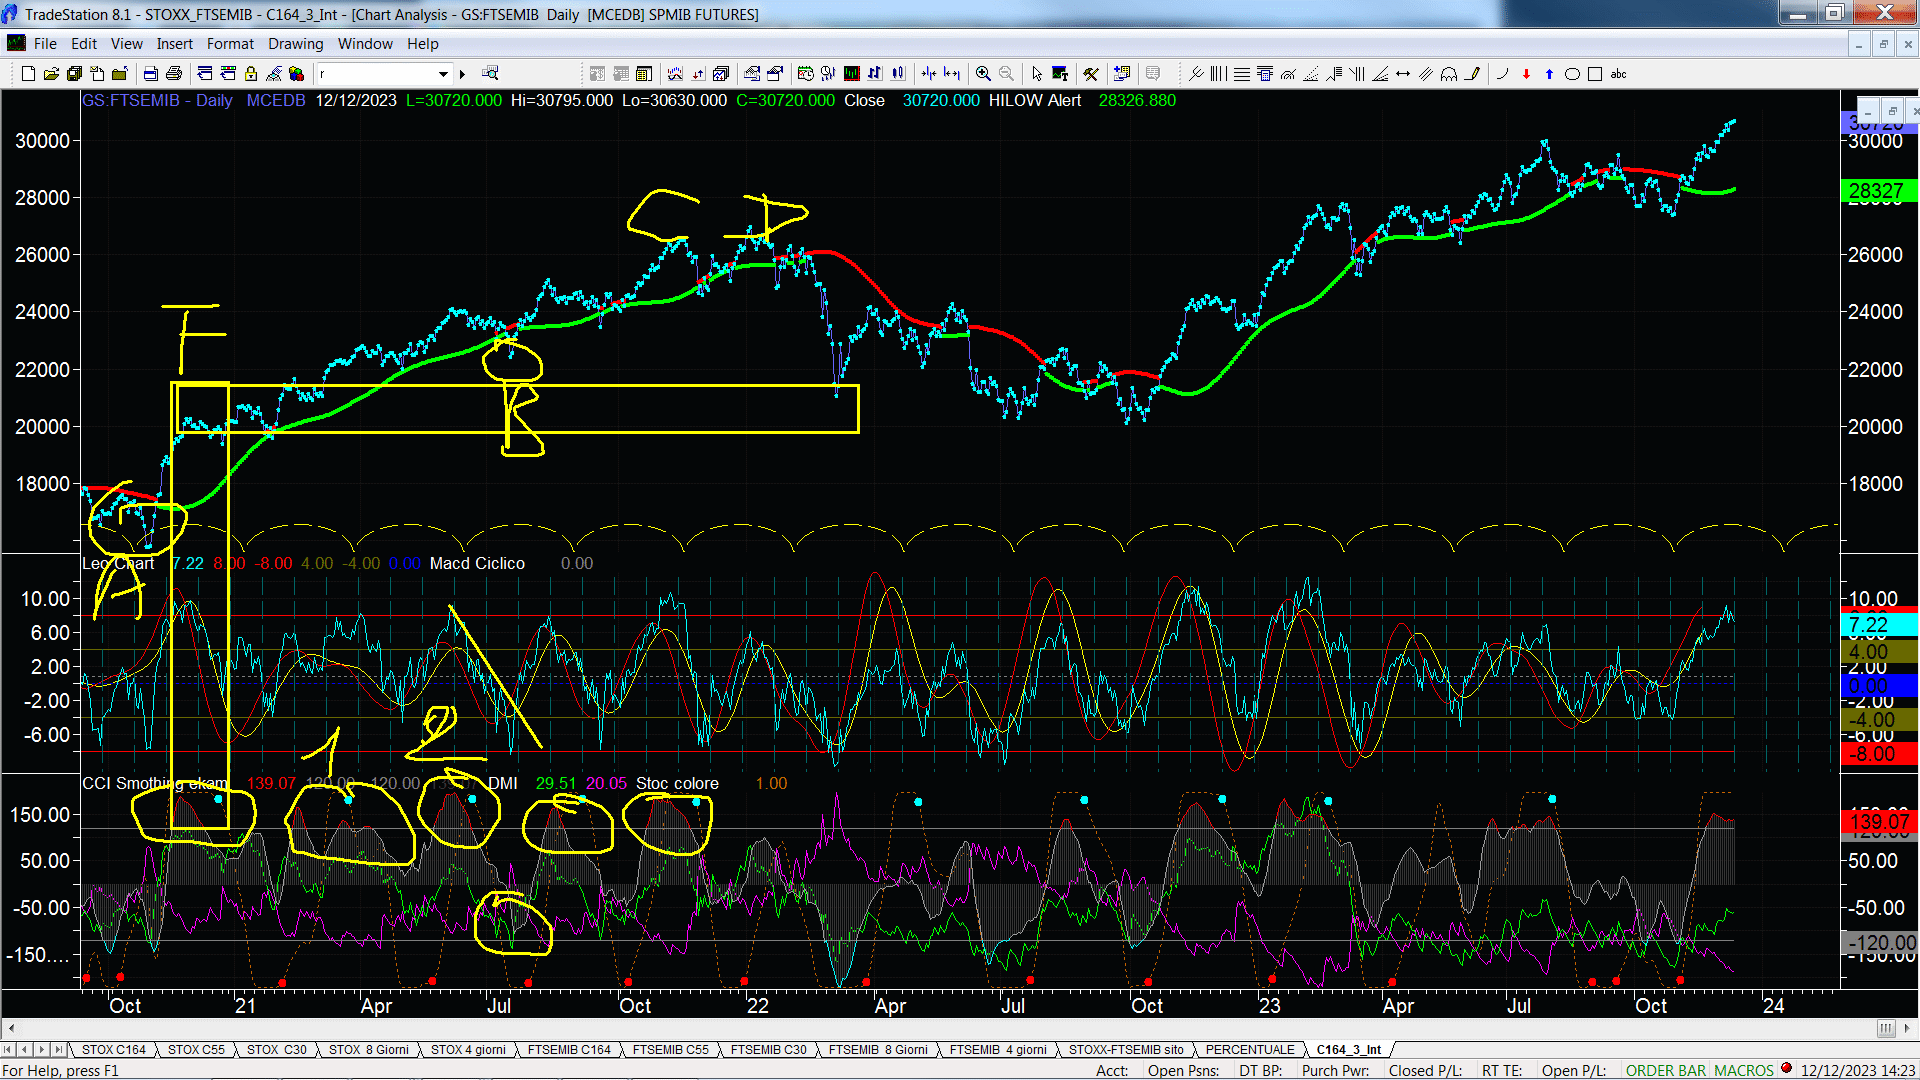Click the save all stacked disks icon

pos(74,74)
